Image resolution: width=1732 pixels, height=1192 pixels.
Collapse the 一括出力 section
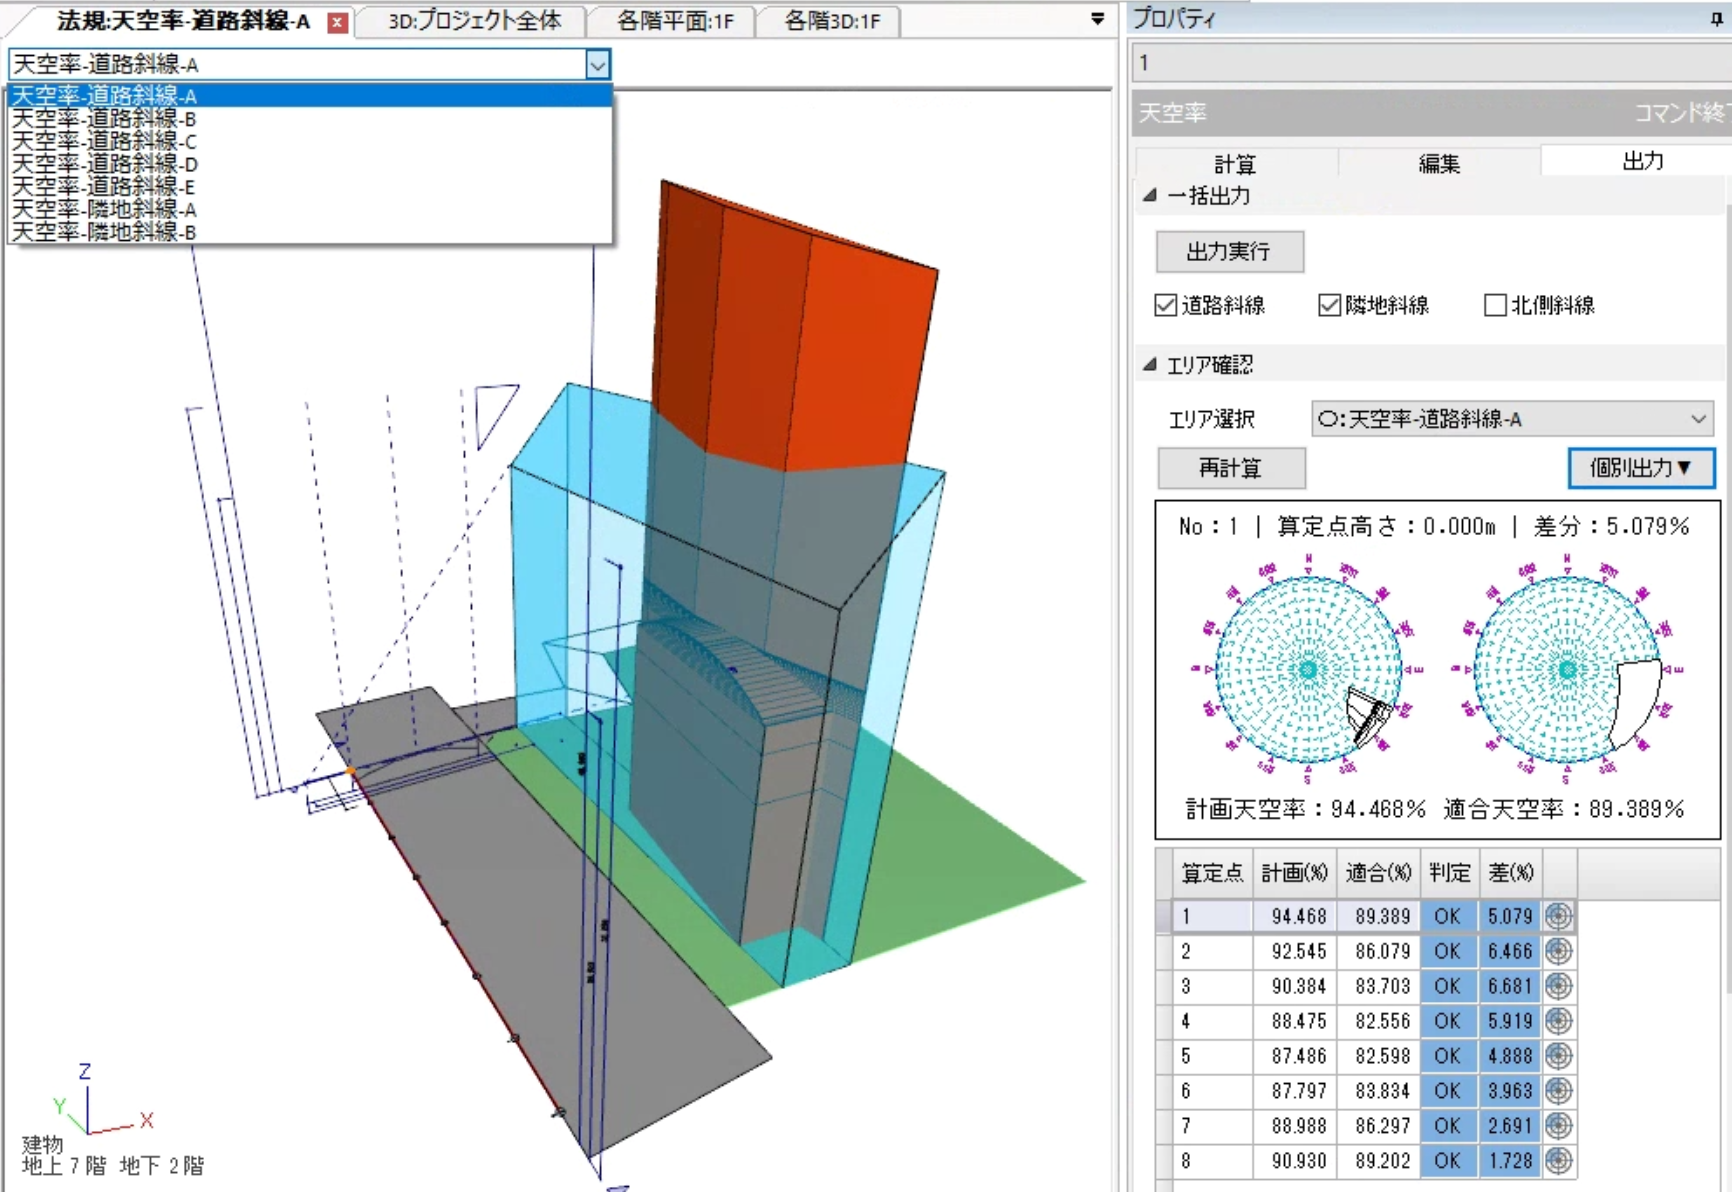[1150, 195]
